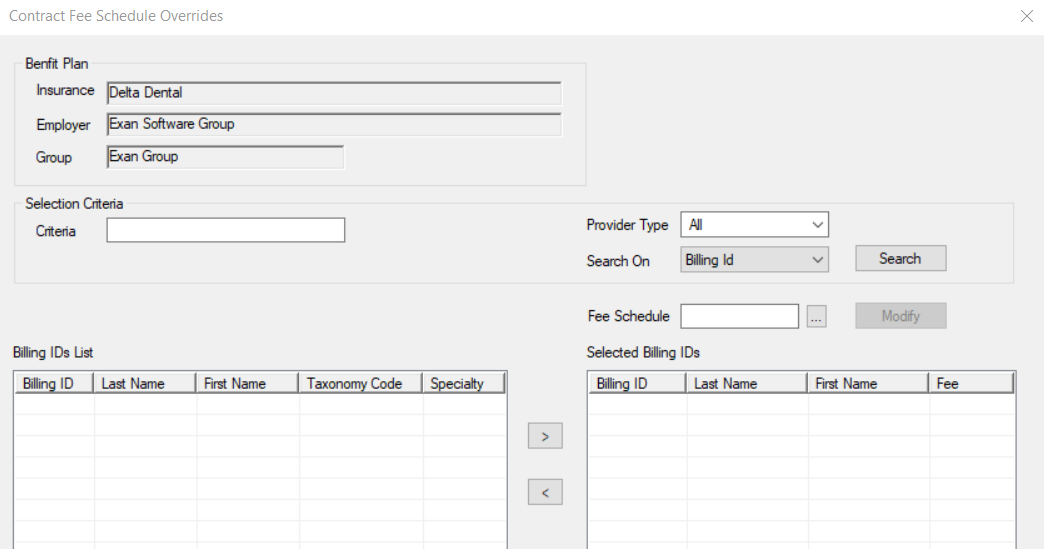The height and width of the screenshot is (549, 1044).
Task: Open the Provider Type dropdown
Action: 754,225
